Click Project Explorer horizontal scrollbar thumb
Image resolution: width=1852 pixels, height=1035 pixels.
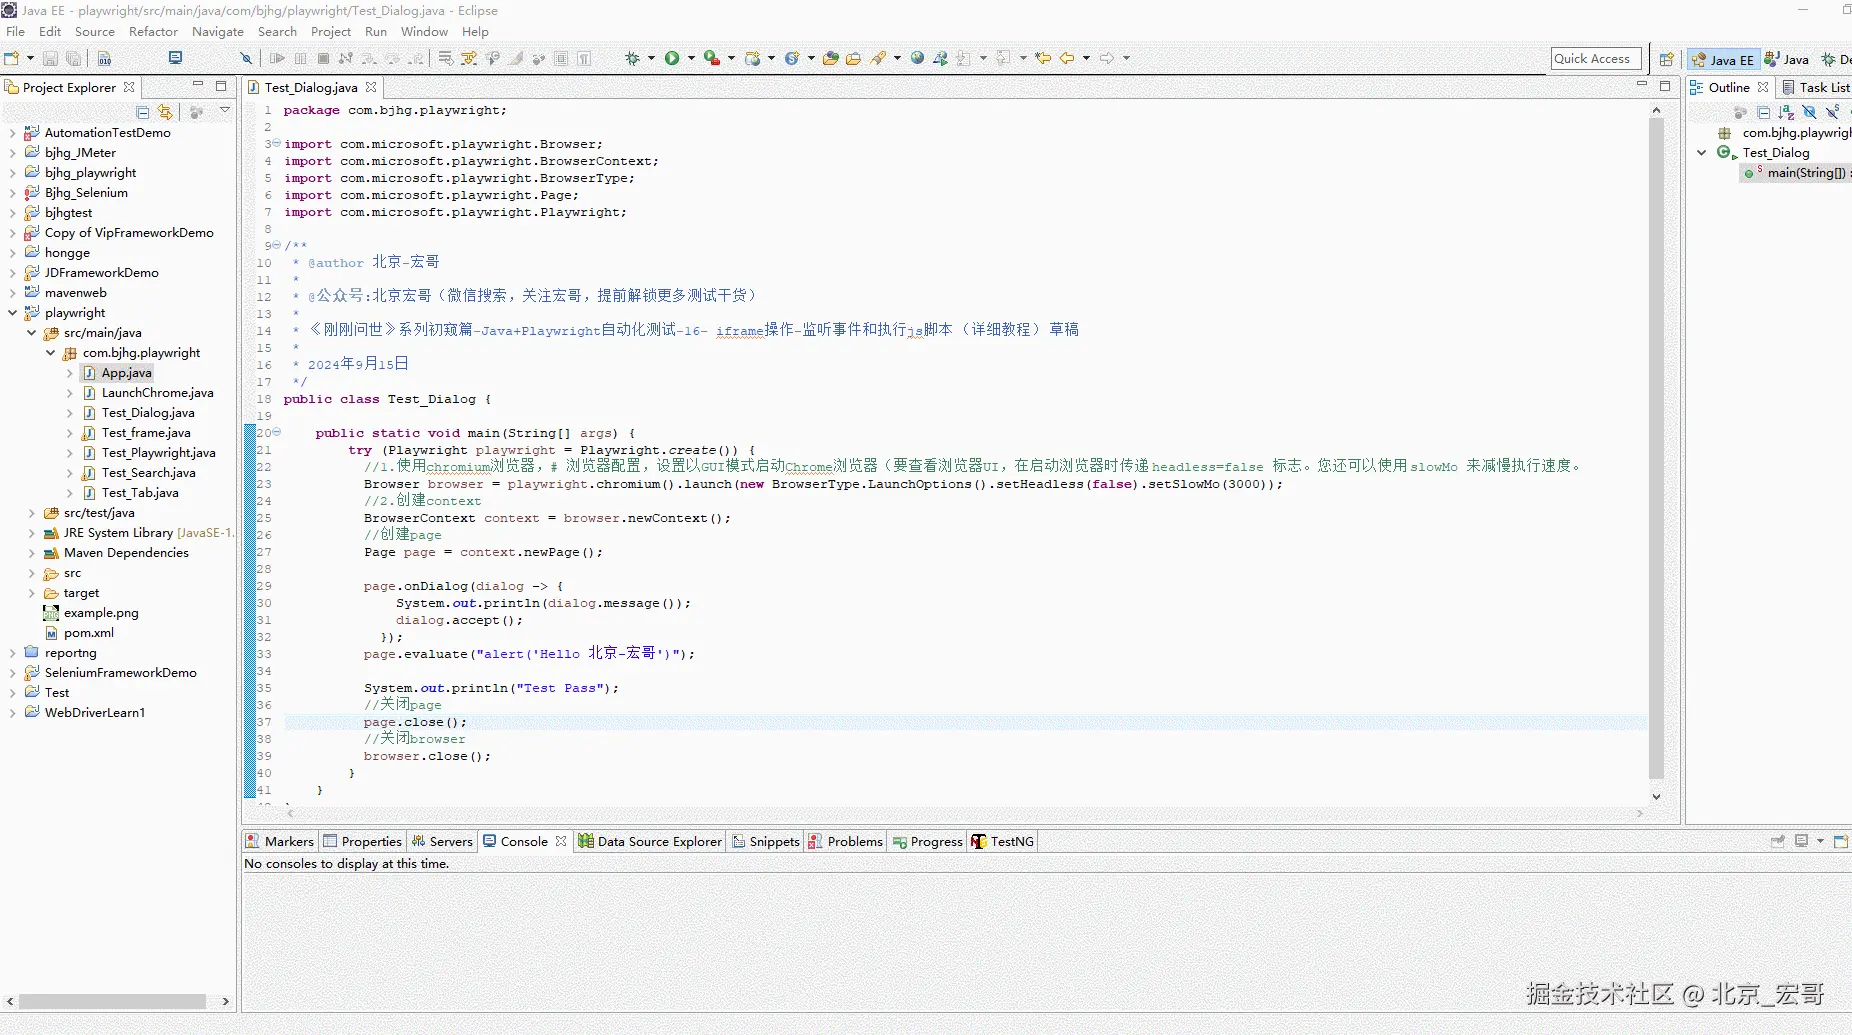(112, 1001)
